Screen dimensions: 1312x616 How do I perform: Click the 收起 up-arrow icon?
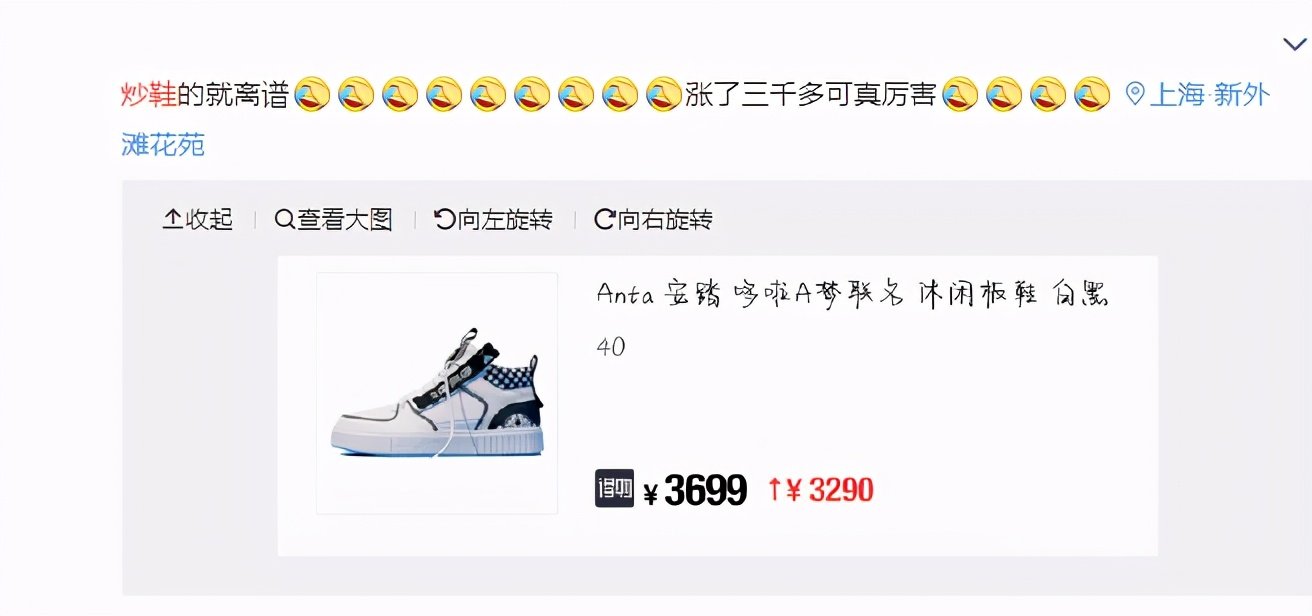(172, 219)
